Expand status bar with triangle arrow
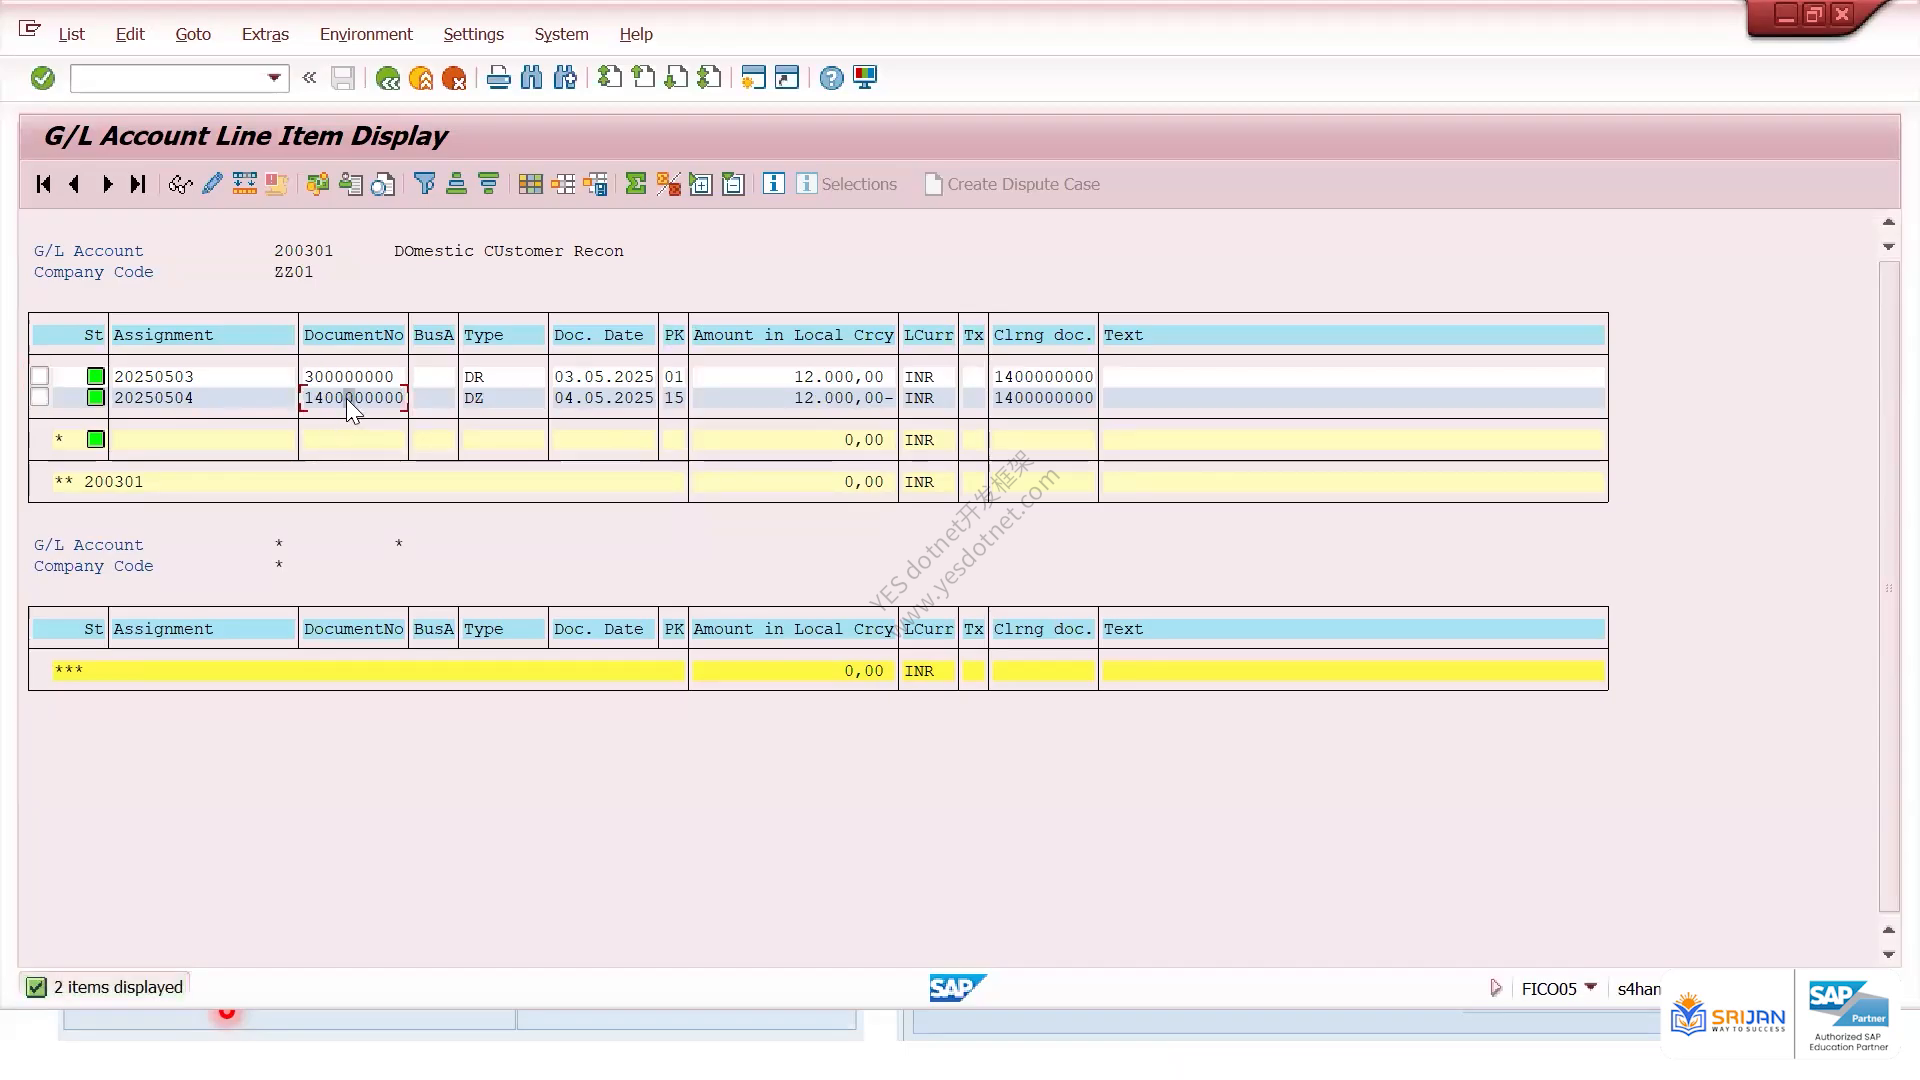This screenshot has height=1080, width=1920. click(x=1496, y=988)
